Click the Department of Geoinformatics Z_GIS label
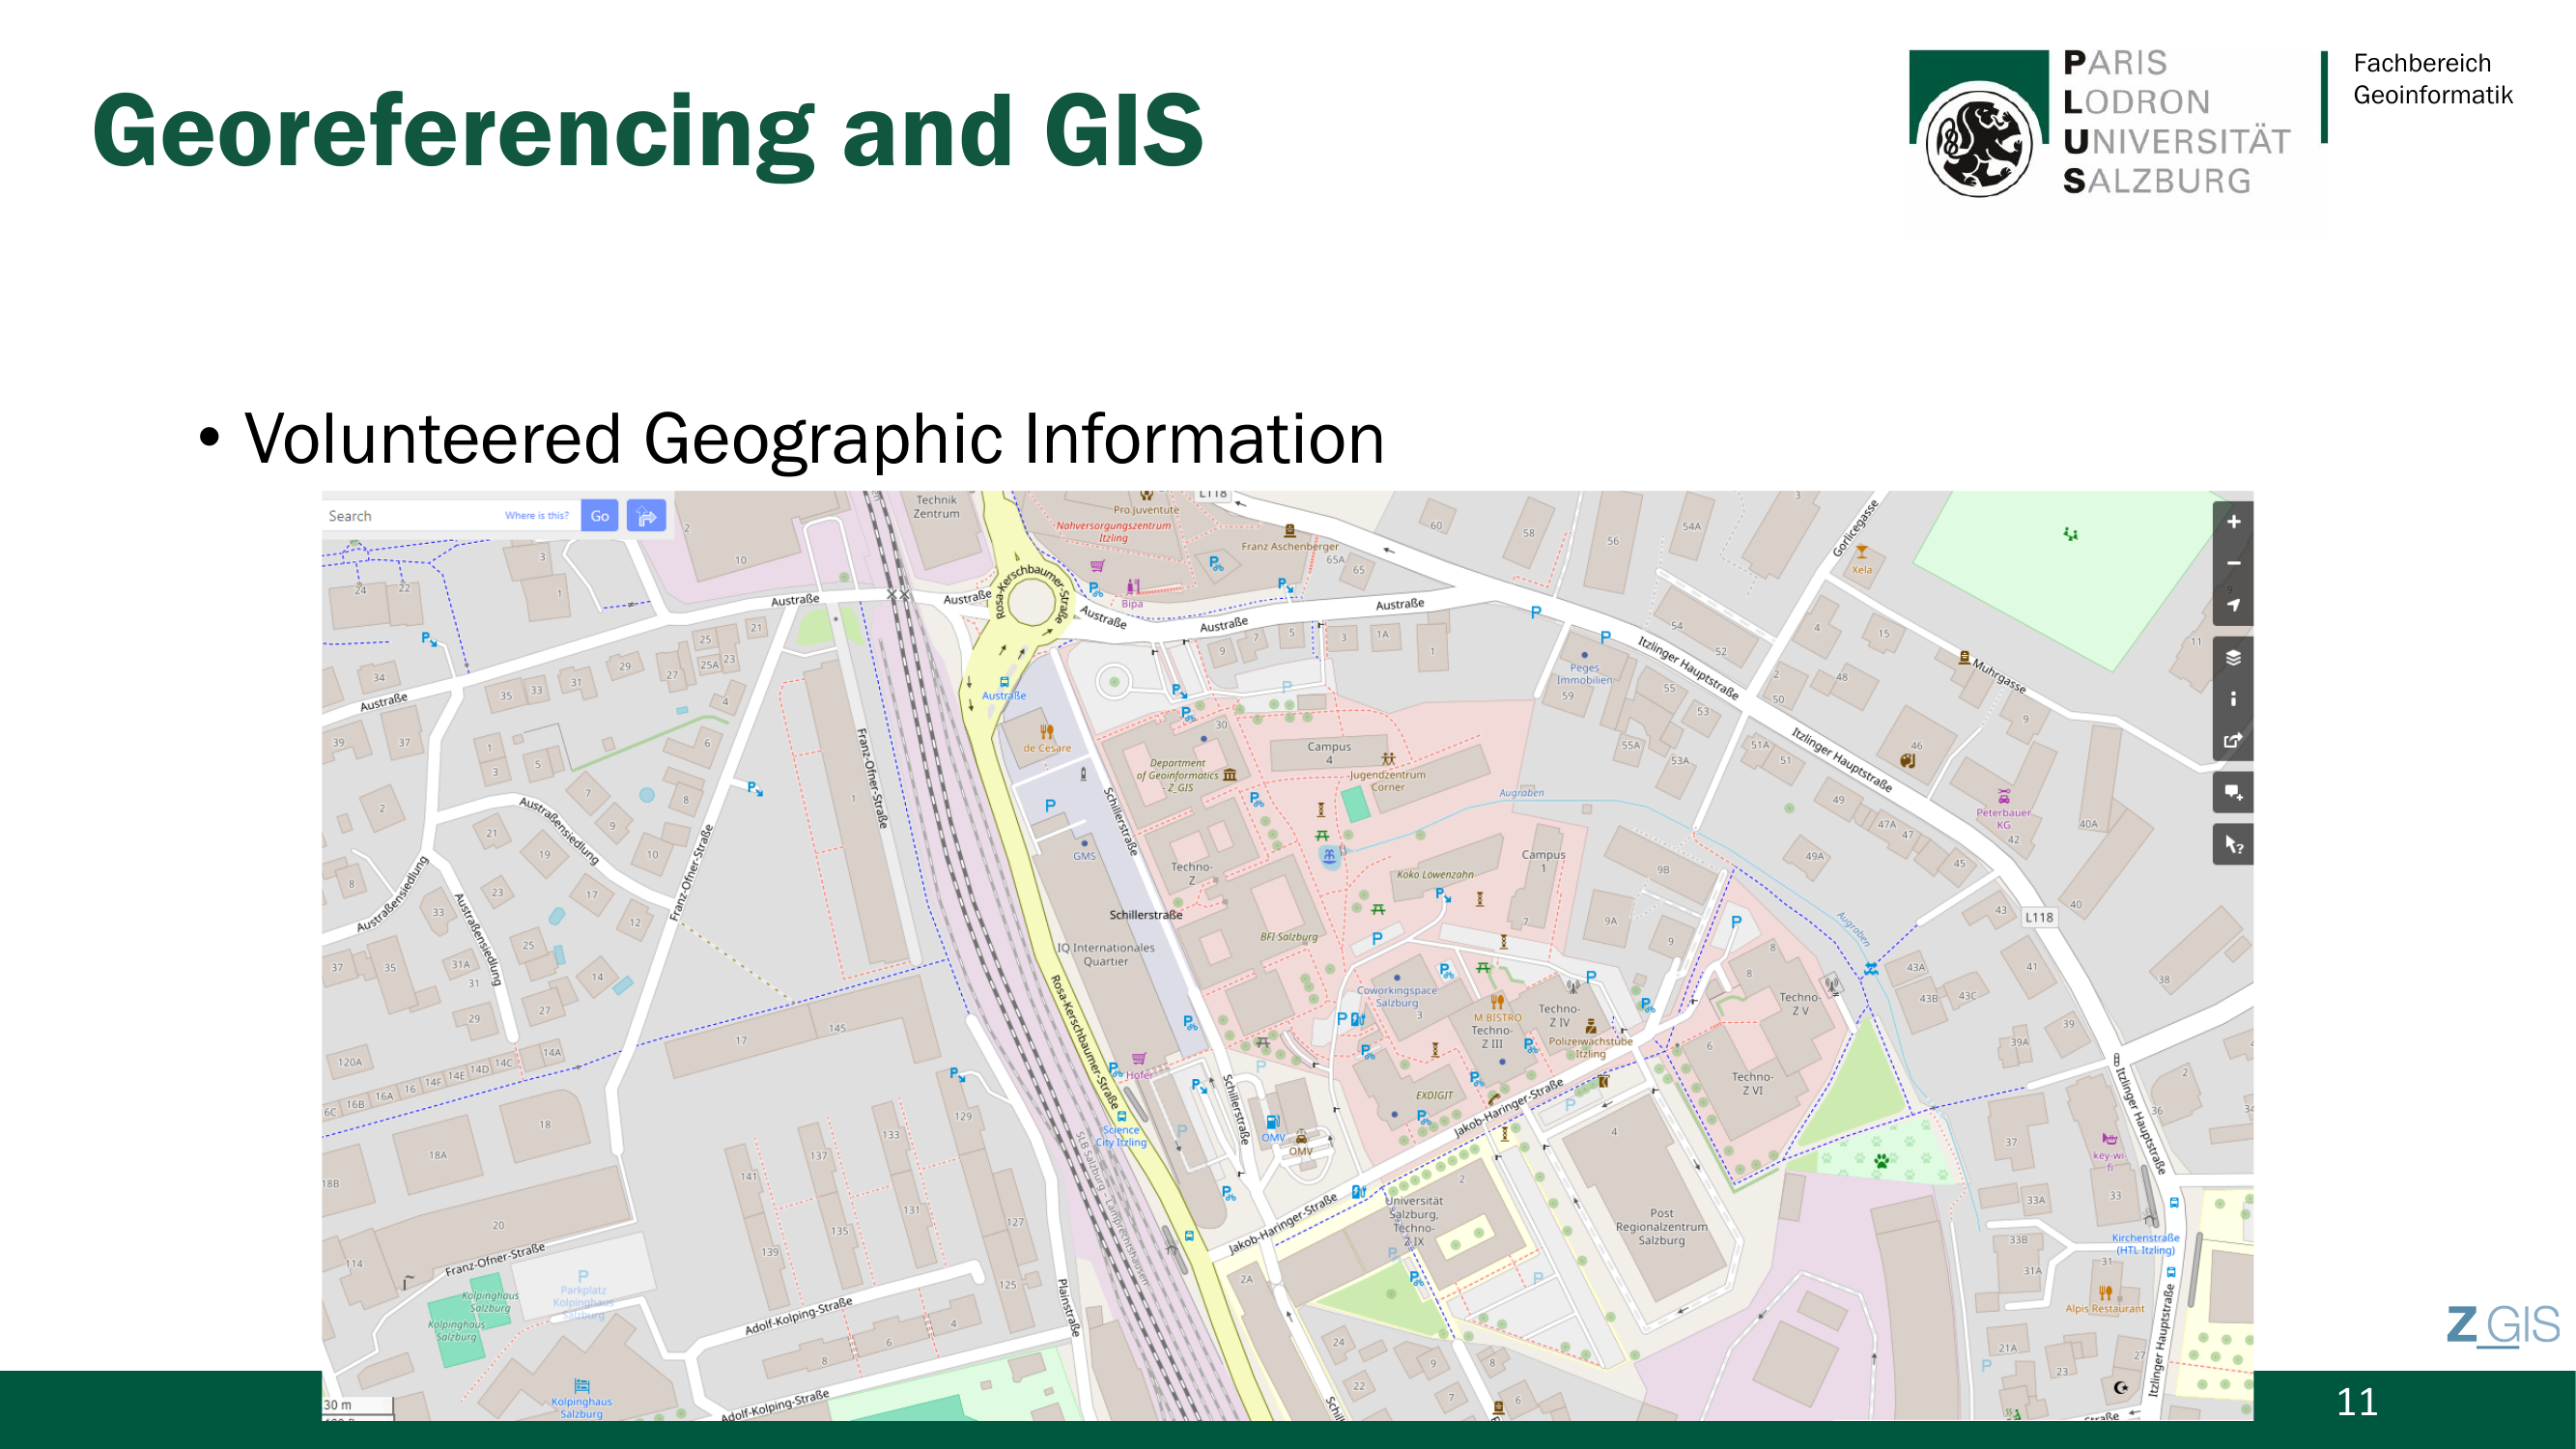This screenshot has width=2576, height=1449. tap(1178, 775)
